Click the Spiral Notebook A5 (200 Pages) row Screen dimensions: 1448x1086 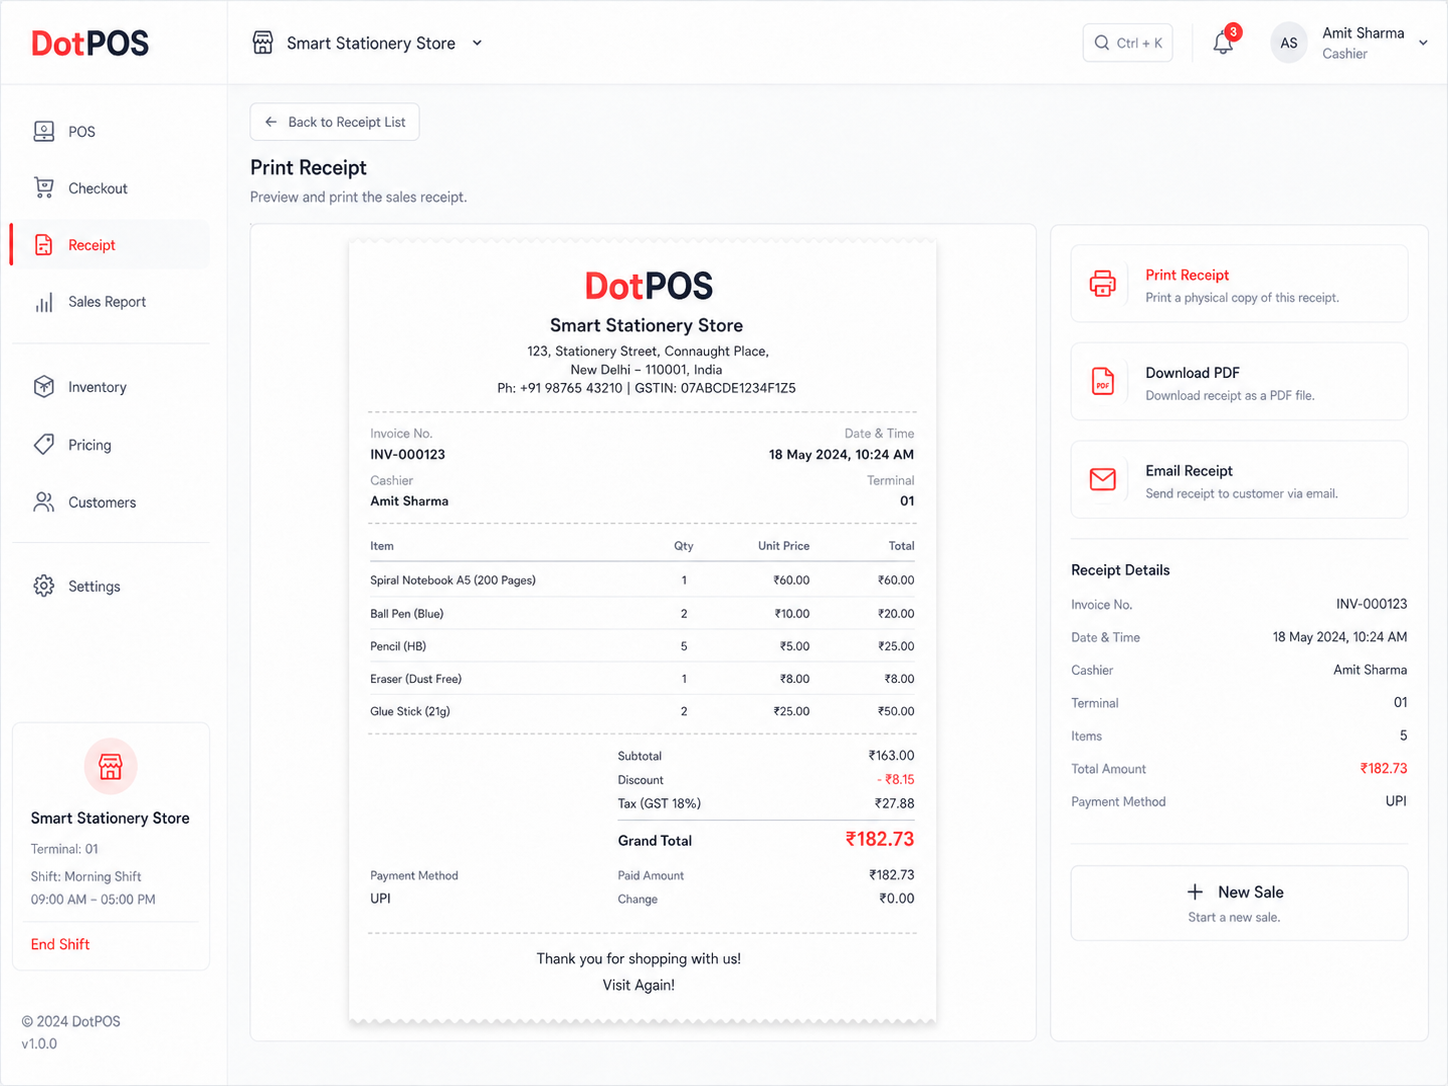(x=642, y=580)
